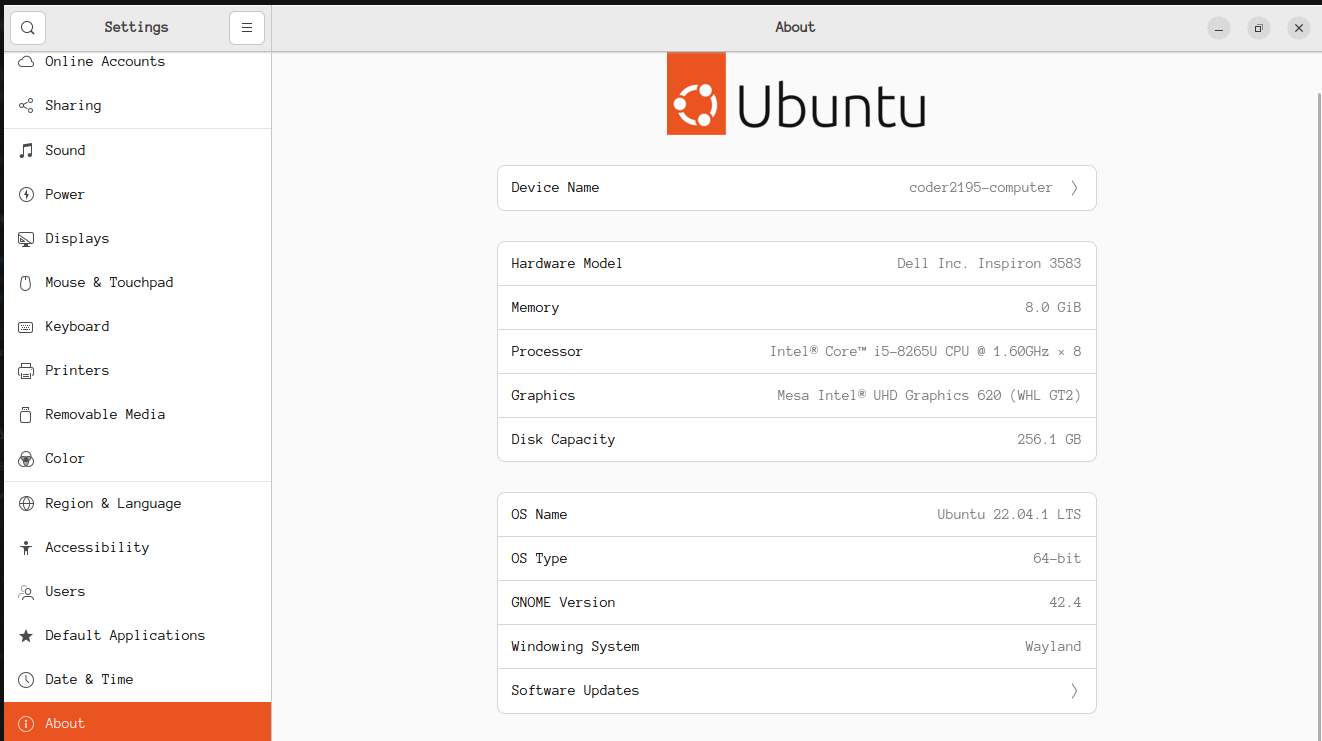Open the search magnifier in Settings
The width and height of the screenshot is (1322, 741).
27,27
